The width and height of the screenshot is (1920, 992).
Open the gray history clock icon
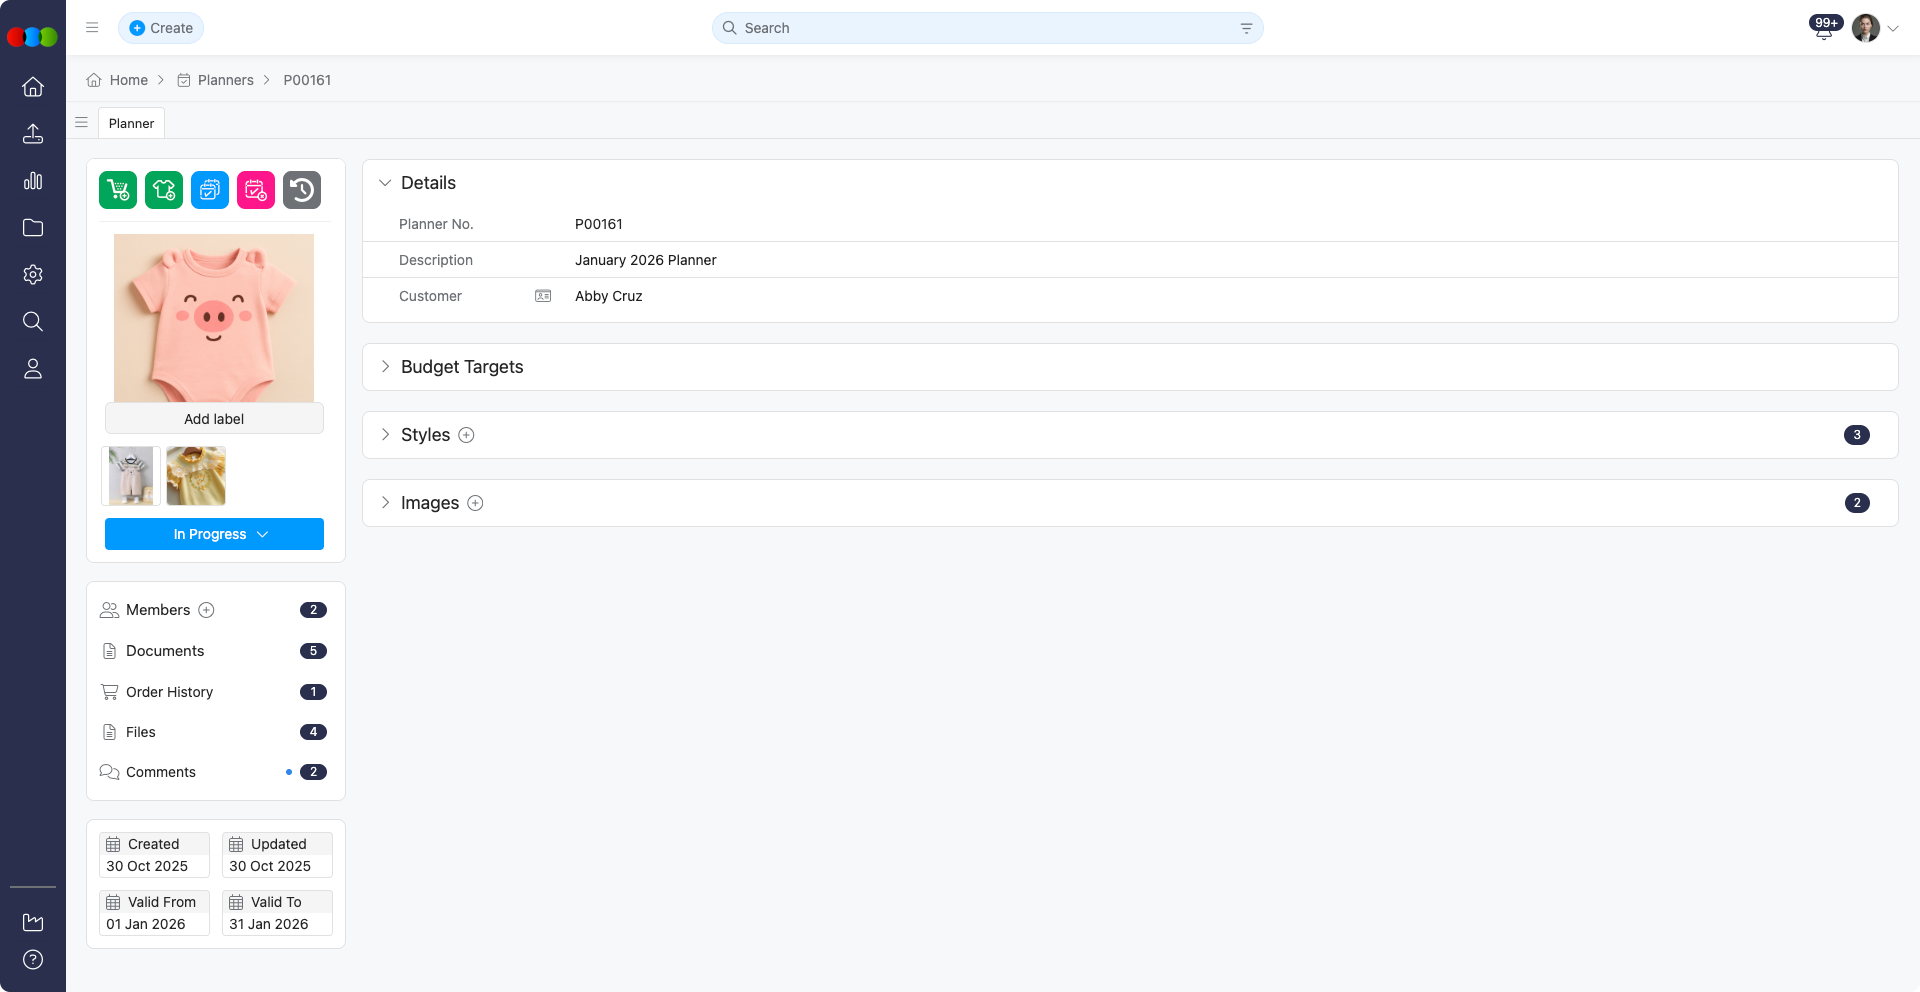click(x=302, y=190)
